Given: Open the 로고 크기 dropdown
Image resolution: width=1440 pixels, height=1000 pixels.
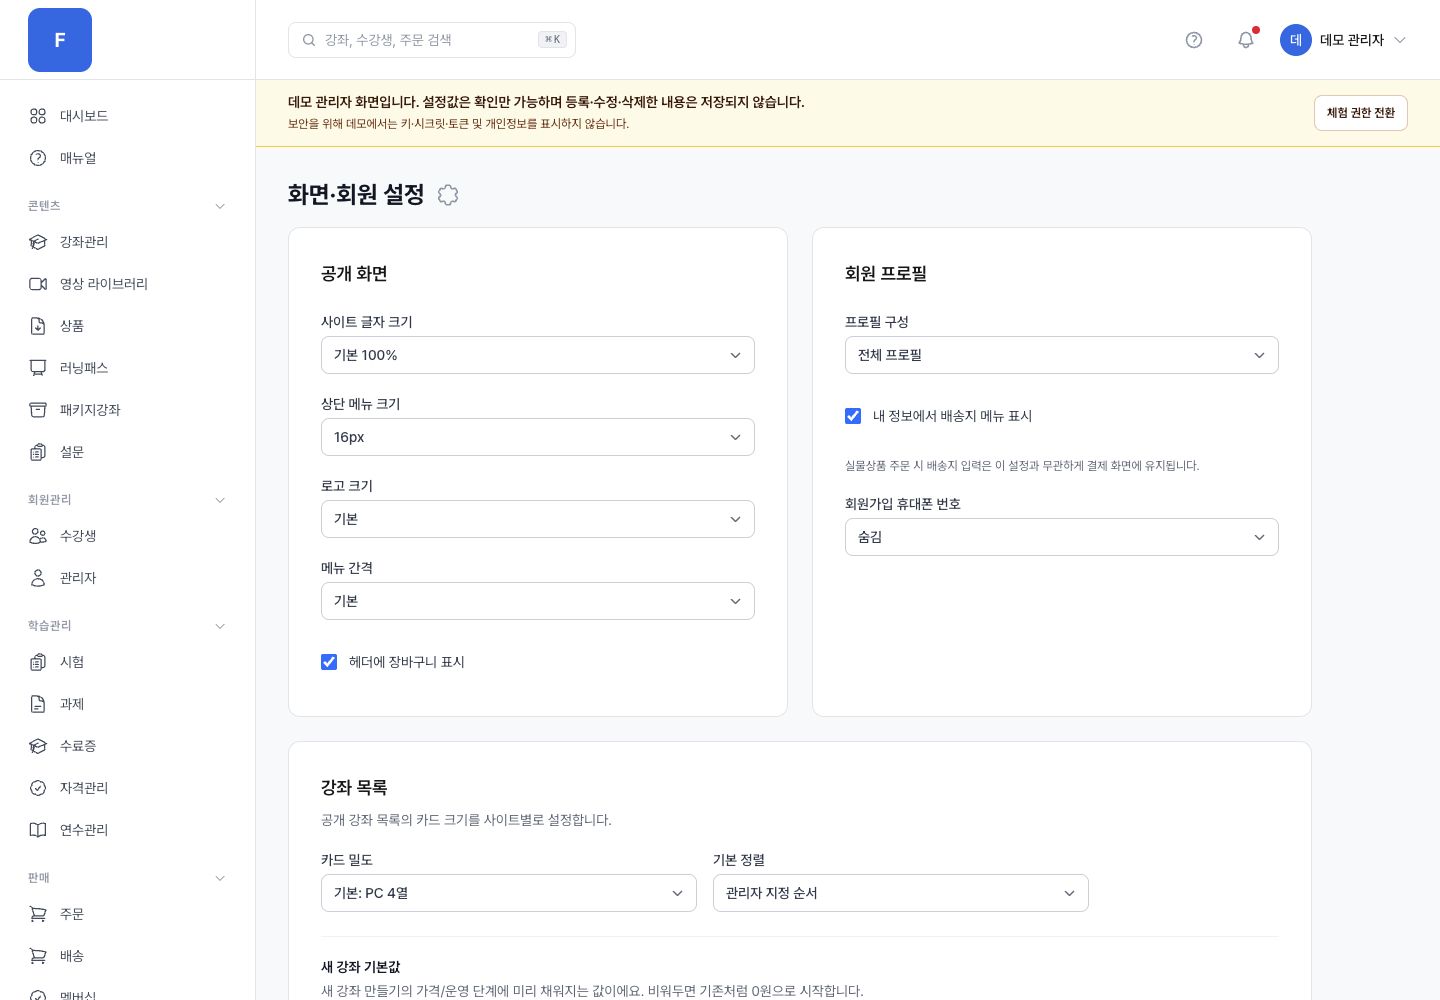Looking at the screenshot, I should (x=538, y=519).
